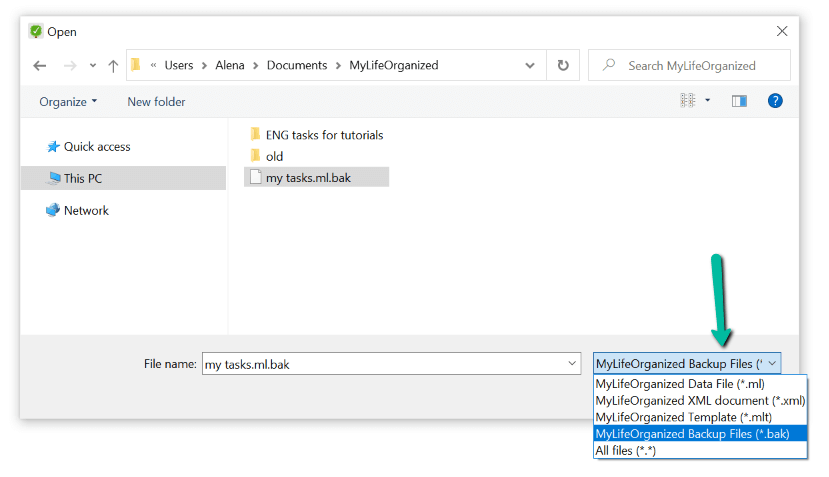Expand the chevron after Documents
The image size is (829, 477).
(338, 66)
